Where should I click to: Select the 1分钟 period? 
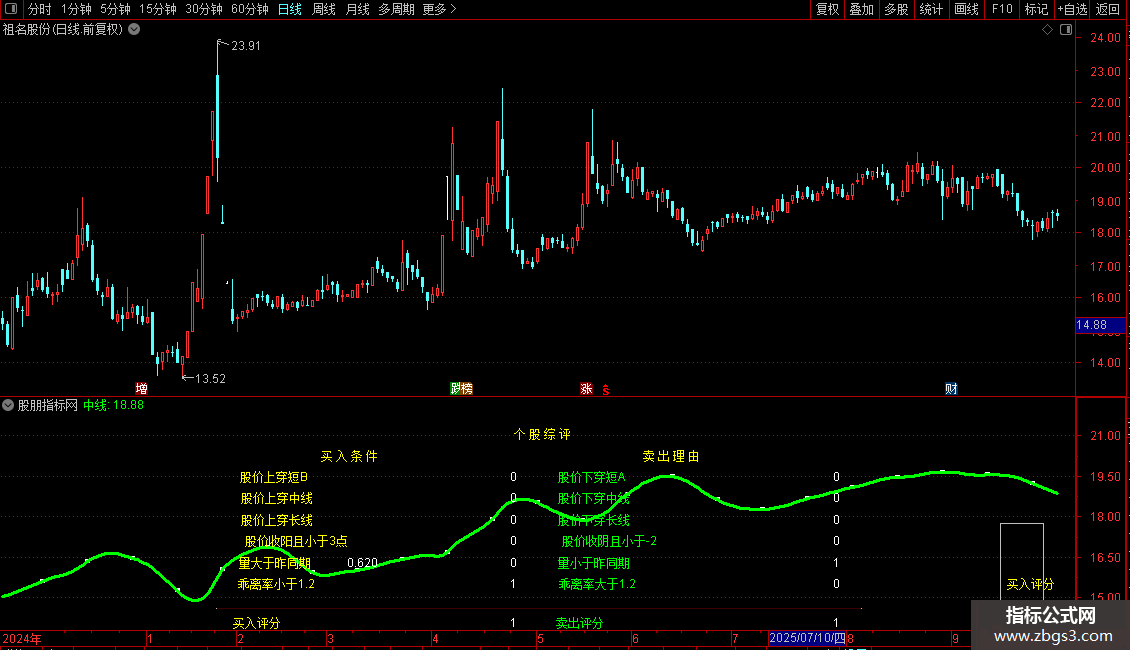coord(76,9)
